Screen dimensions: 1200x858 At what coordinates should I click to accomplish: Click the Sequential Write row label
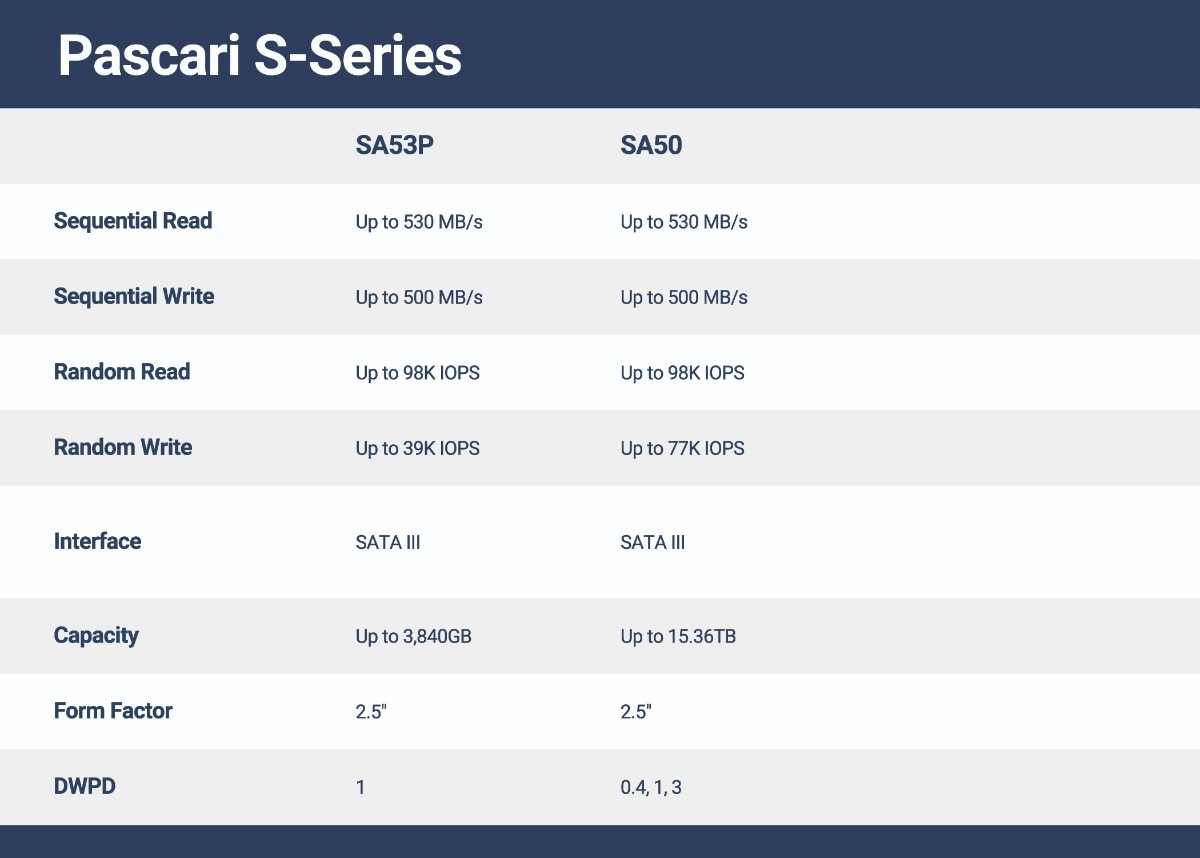click(x=134, y=297)
